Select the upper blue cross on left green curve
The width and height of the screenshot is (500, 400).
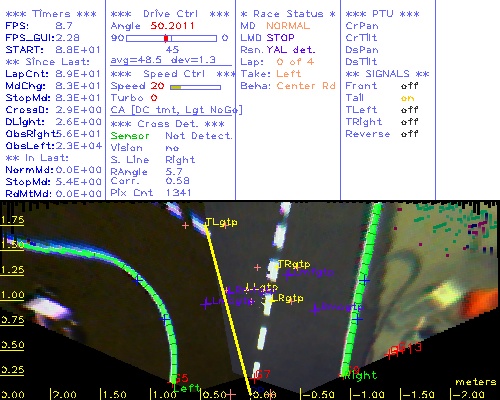(x=137, y=279)
